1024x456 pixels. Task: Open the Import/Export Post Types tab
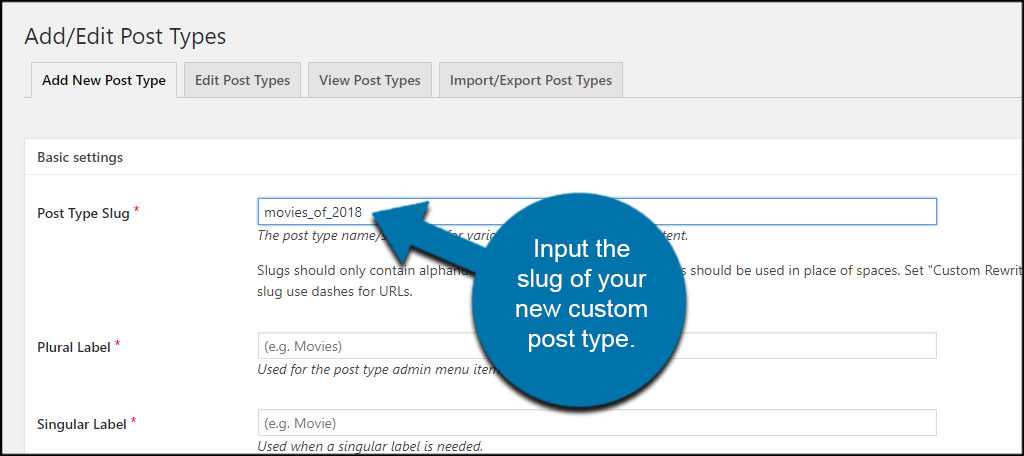(531, 80)
